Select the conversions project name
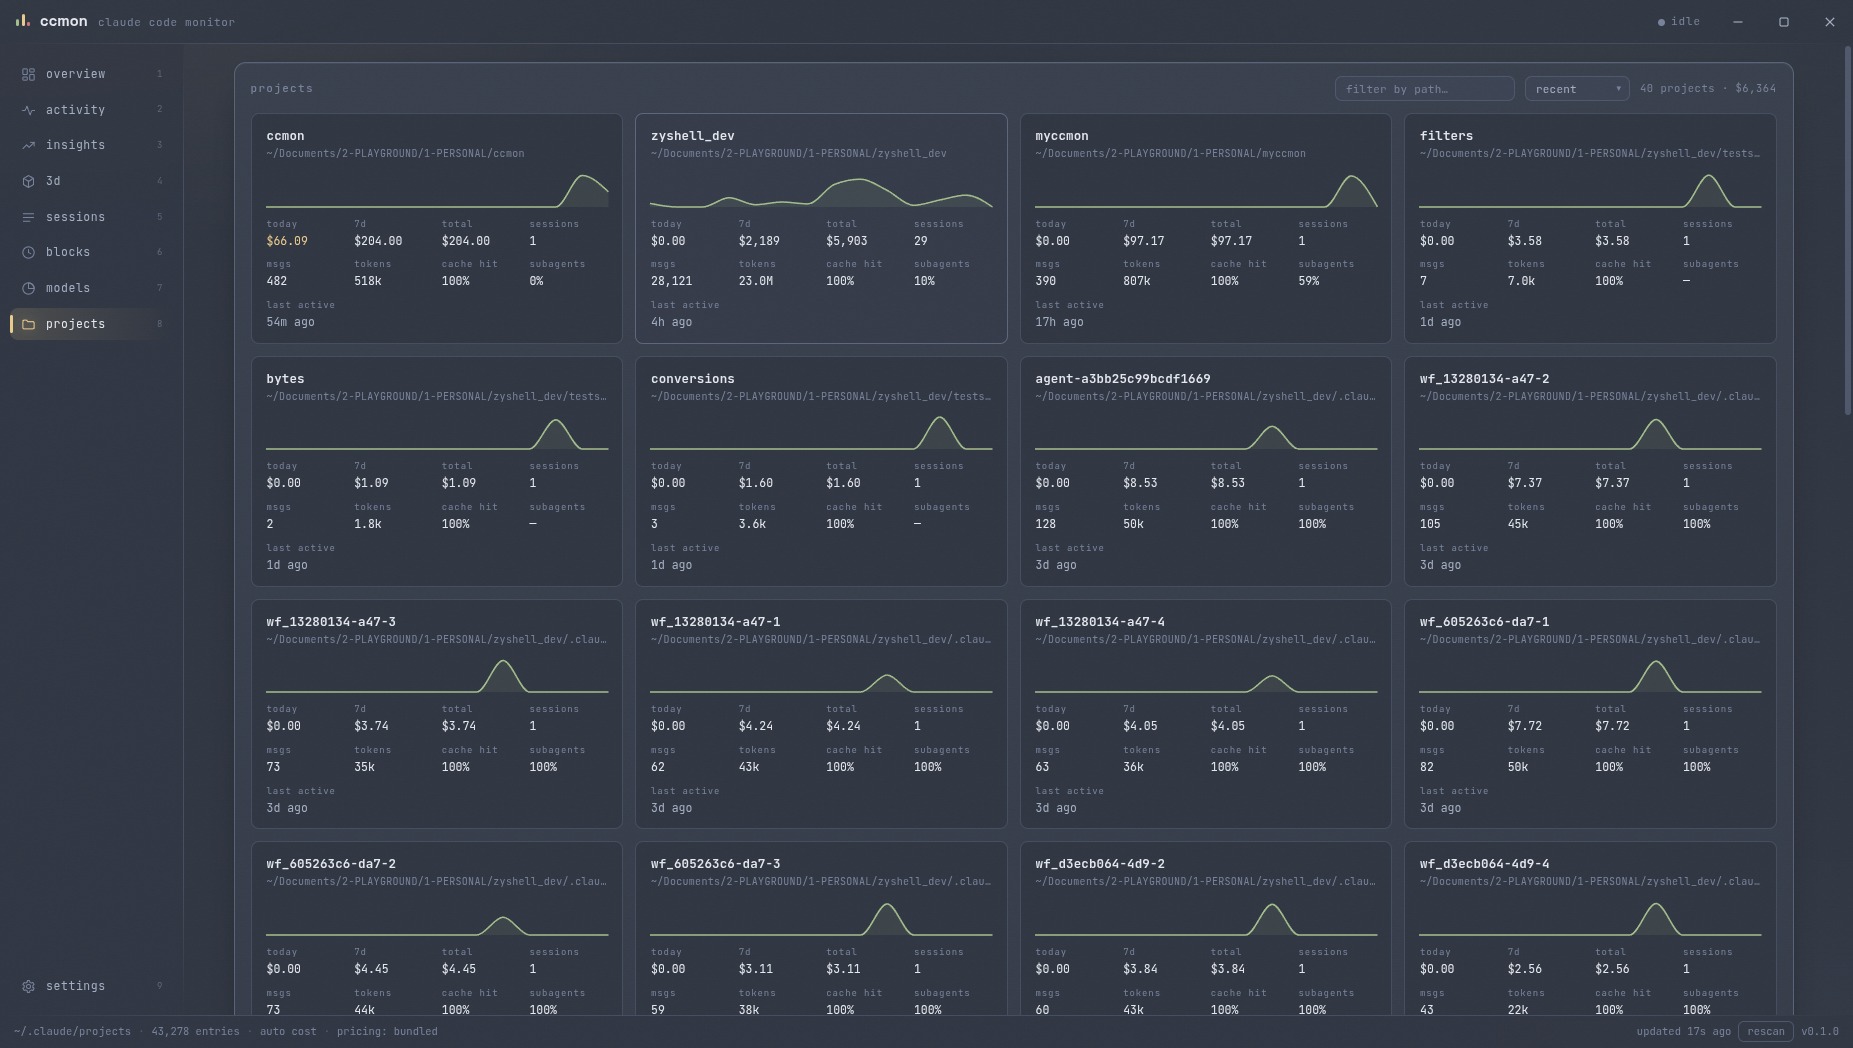The image size is (1853, 1048). pos(692,379)
